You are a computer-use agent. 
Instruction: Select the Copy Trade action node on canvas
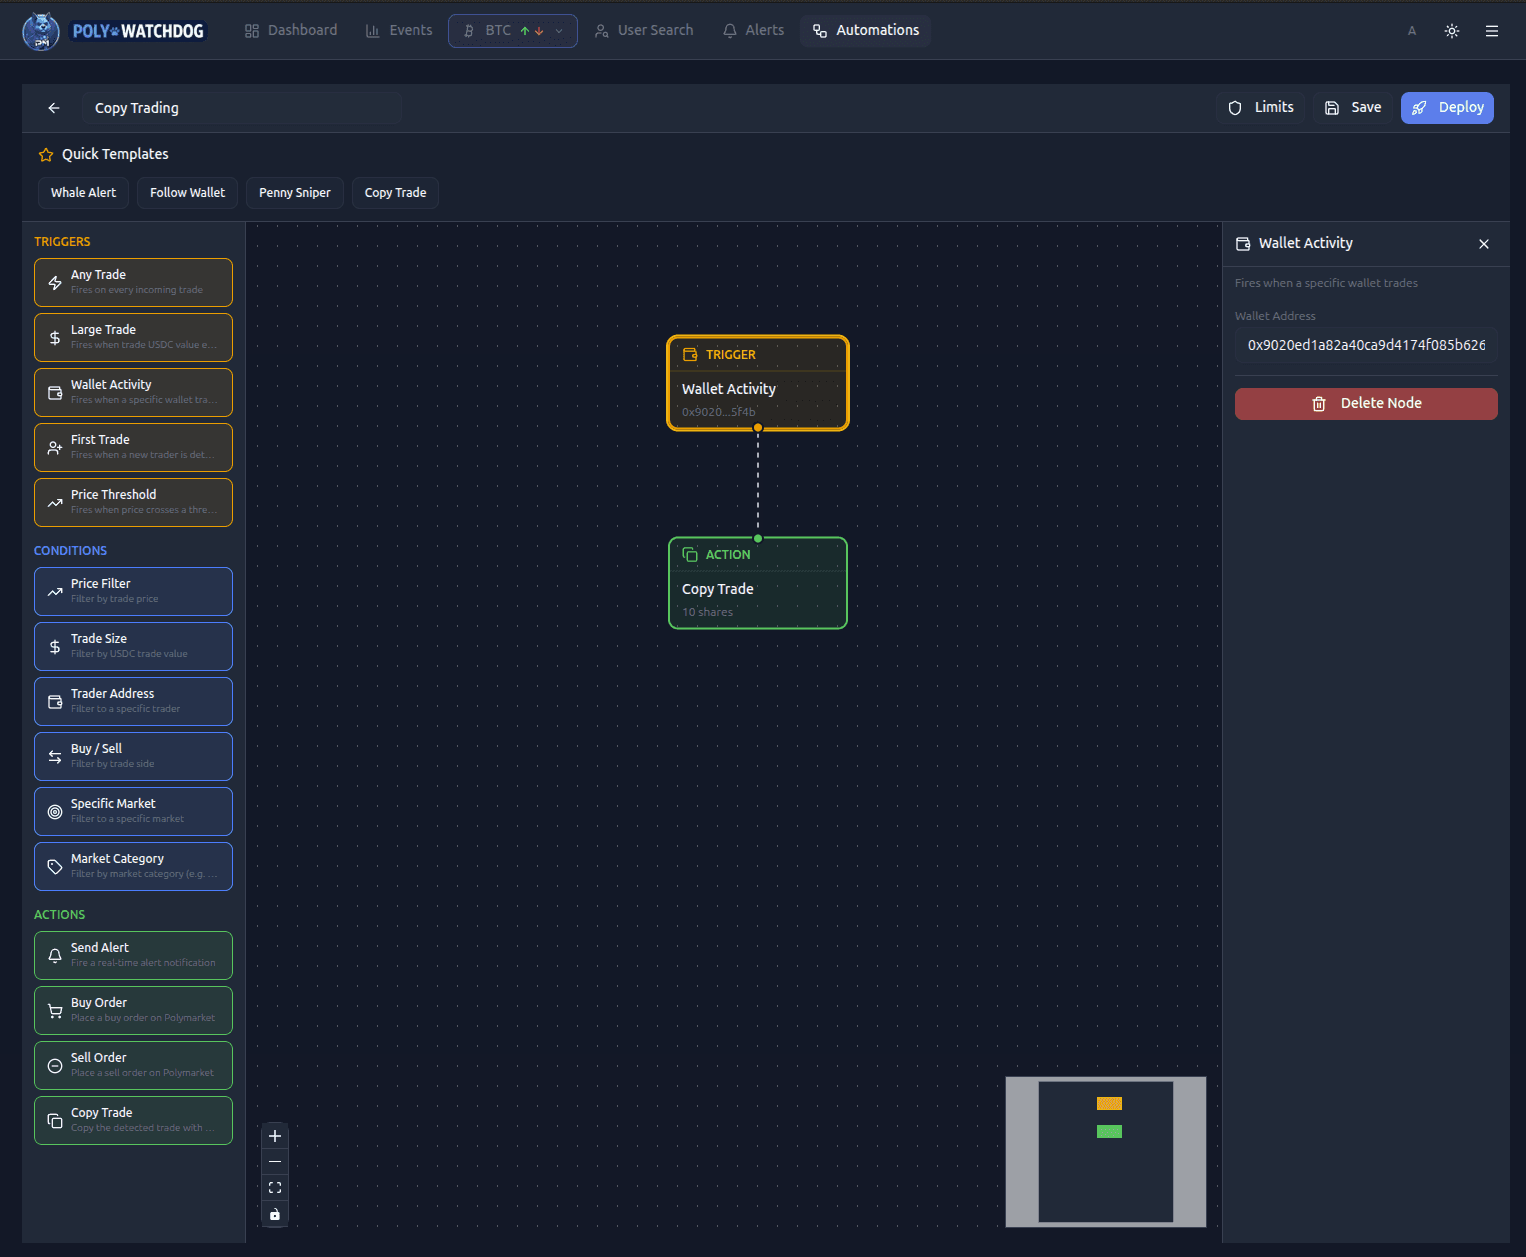(758, 583)
